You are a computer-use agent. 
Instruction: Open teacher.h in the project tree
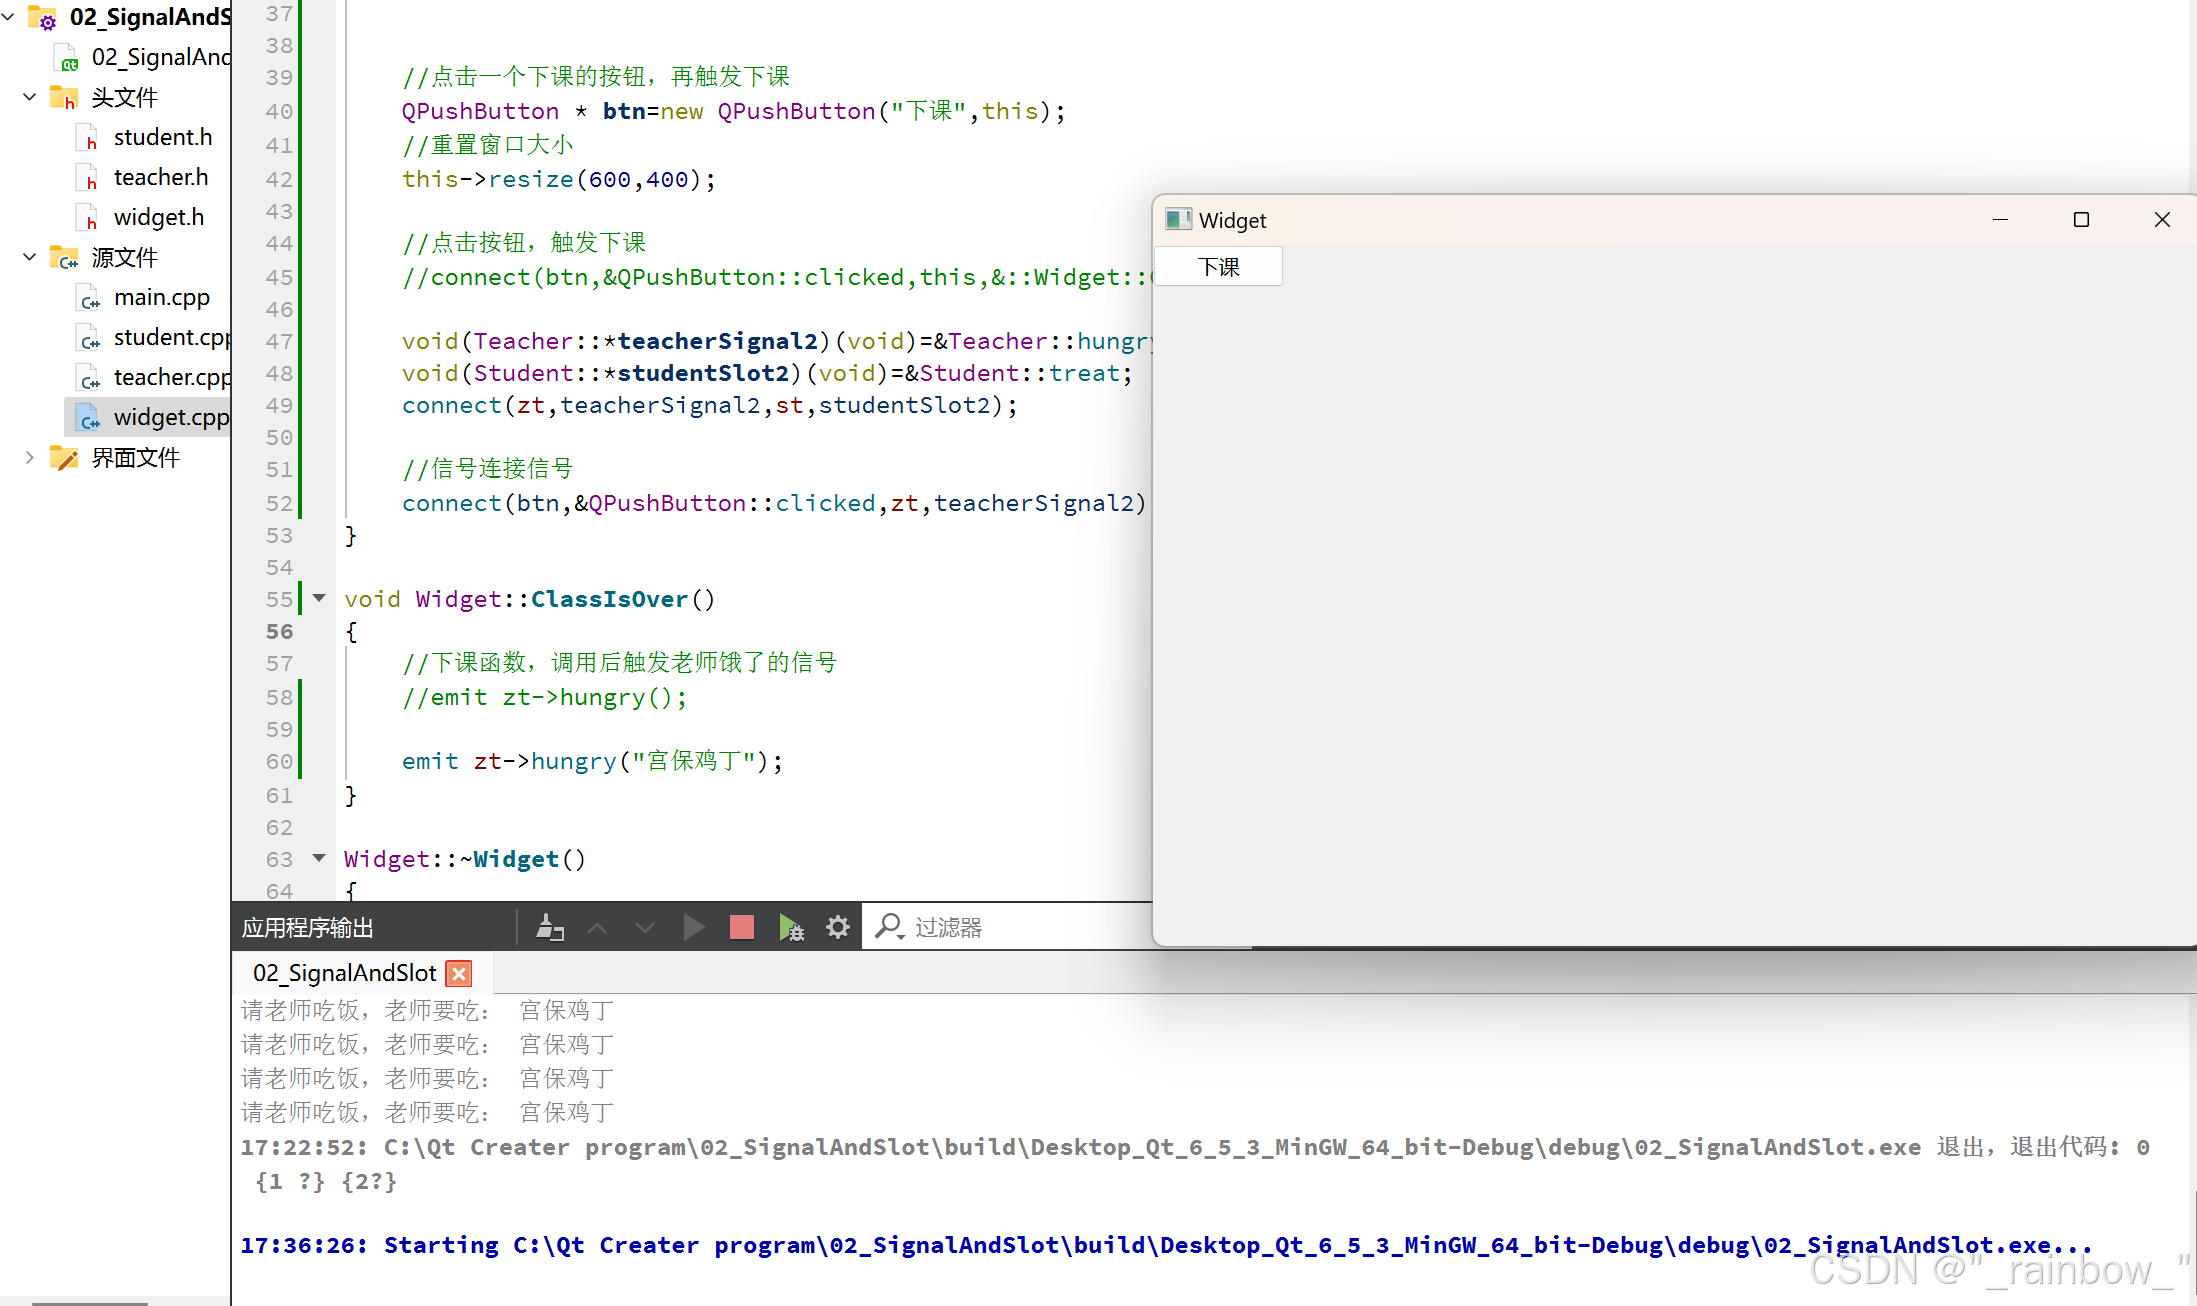point(160,178)
